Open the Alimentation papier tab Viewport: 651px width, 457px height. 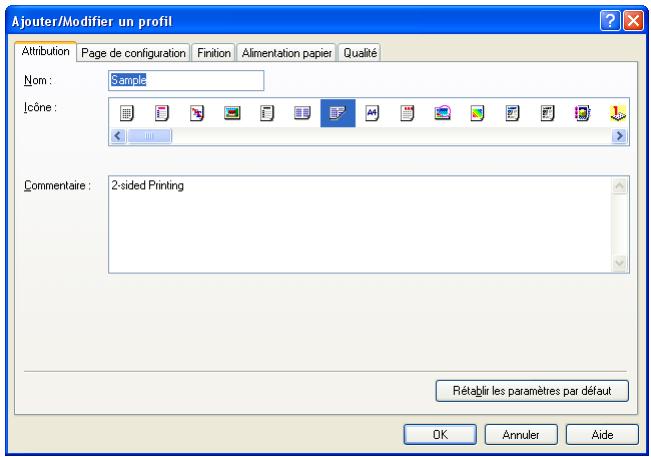(286, 53)
